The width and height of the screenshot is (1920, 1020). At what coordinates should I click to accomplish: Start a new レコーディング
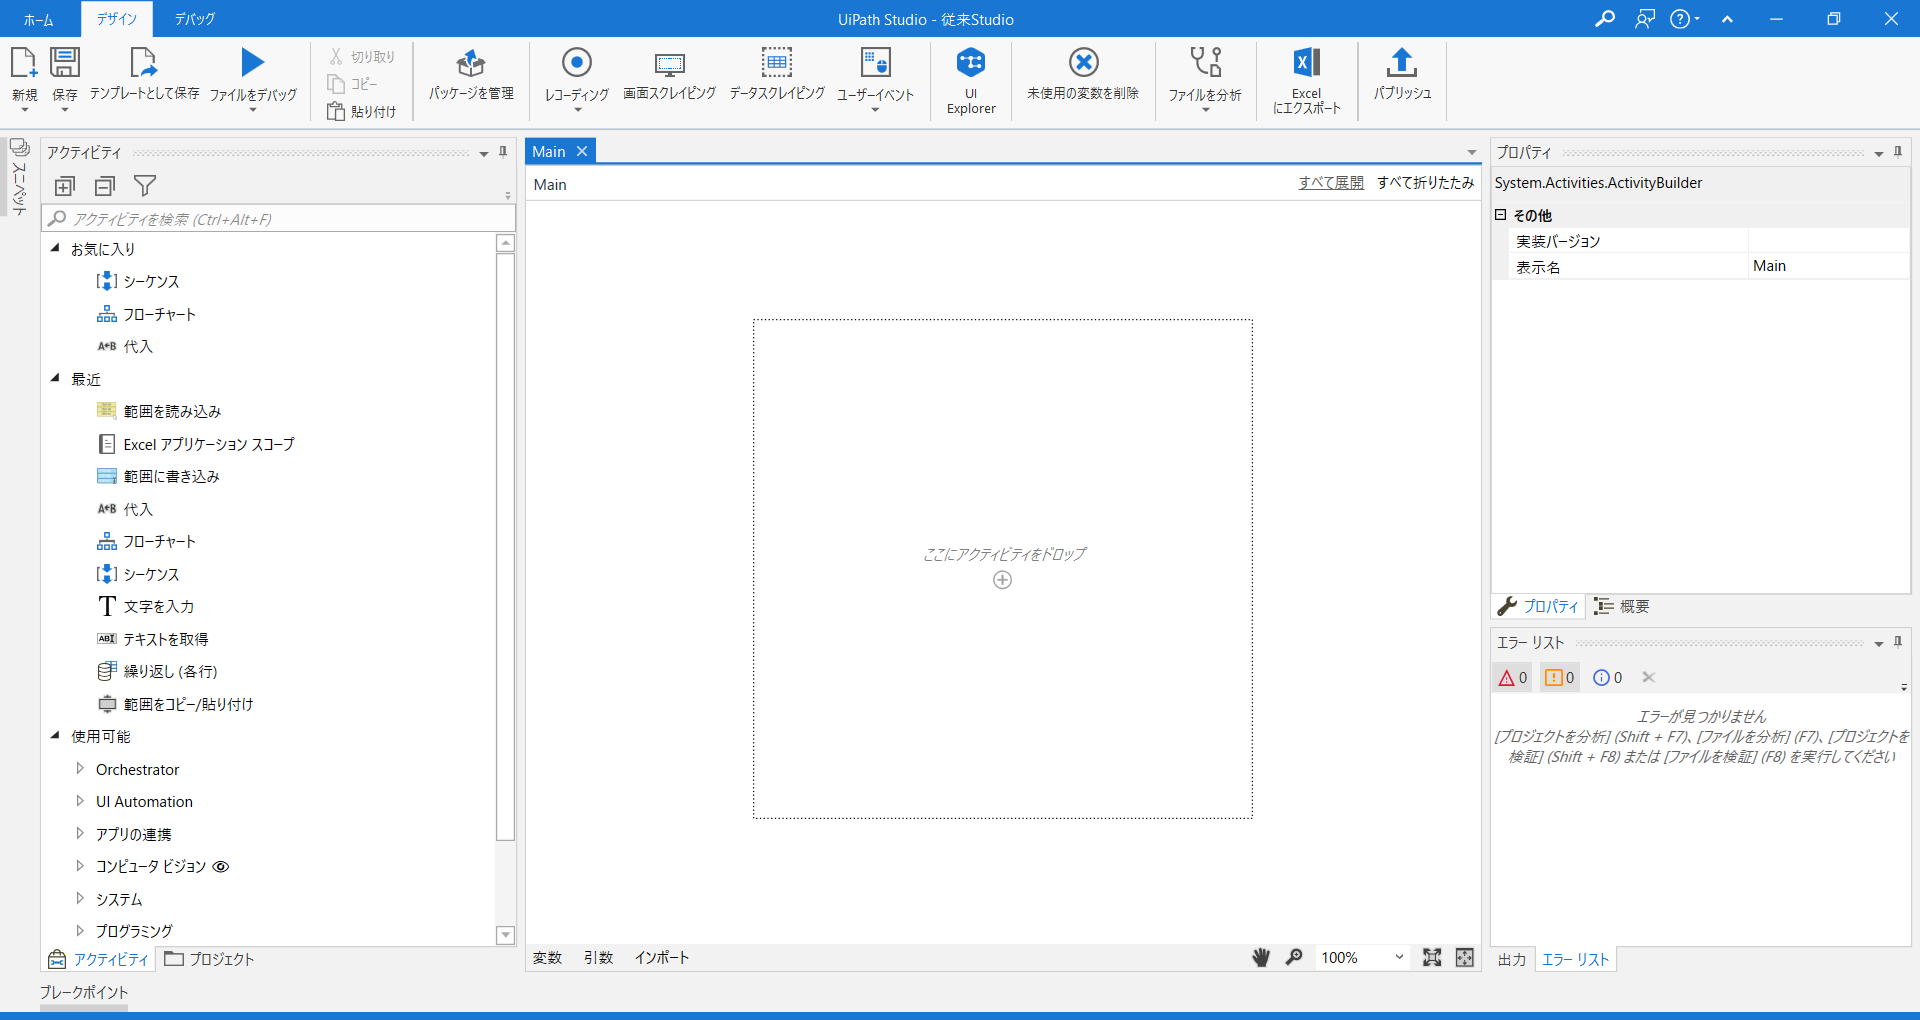pyautogui.click(x=576, y=80)
